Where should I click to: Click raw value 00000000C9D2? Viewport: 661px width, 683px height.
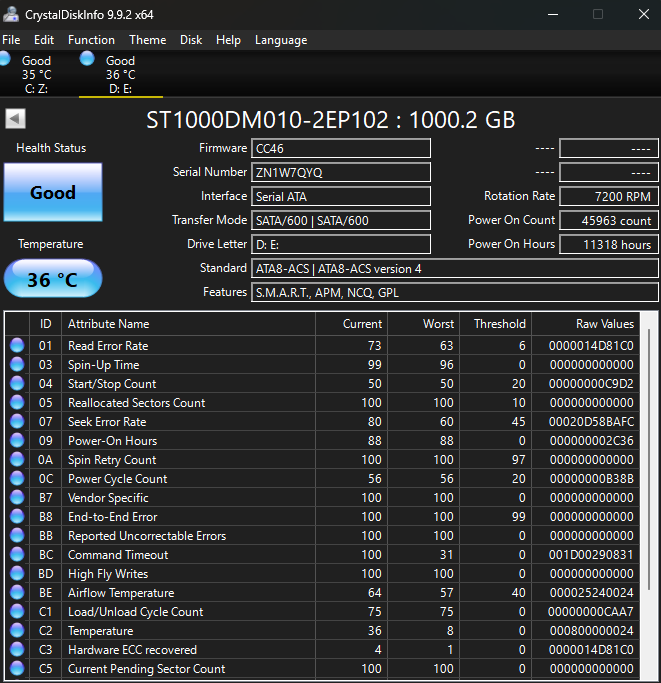coord(591,384)
